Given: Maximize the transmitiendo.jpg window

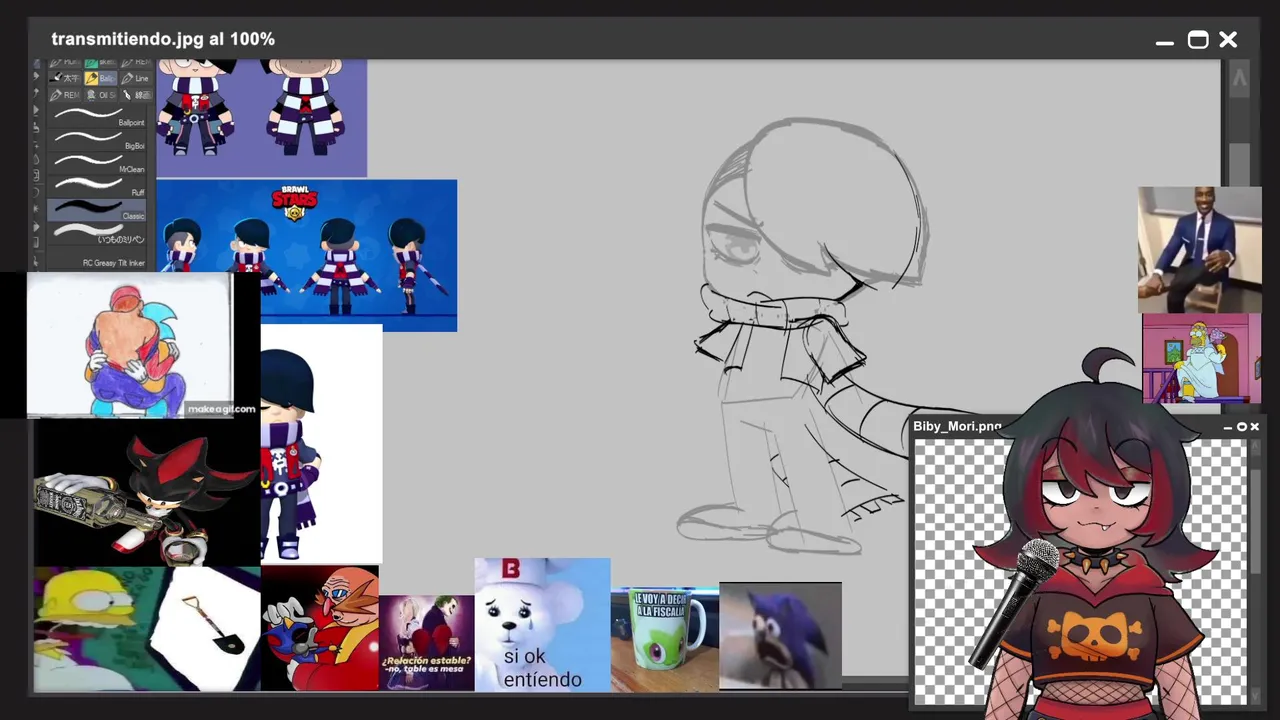Looking at the screenshot, I should click(1198, 40).
